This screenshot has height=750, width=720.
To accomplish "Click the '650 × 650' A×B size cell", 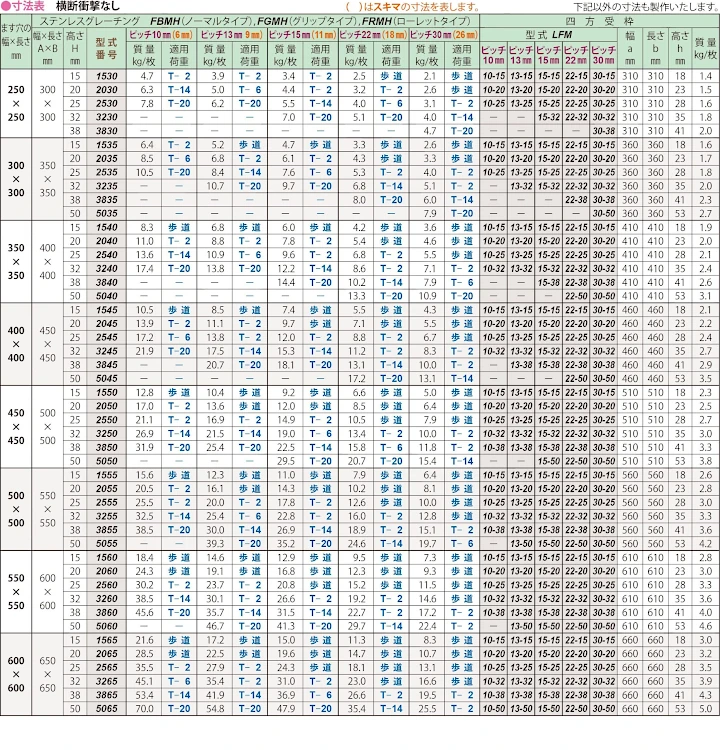I will click(47, 674).
